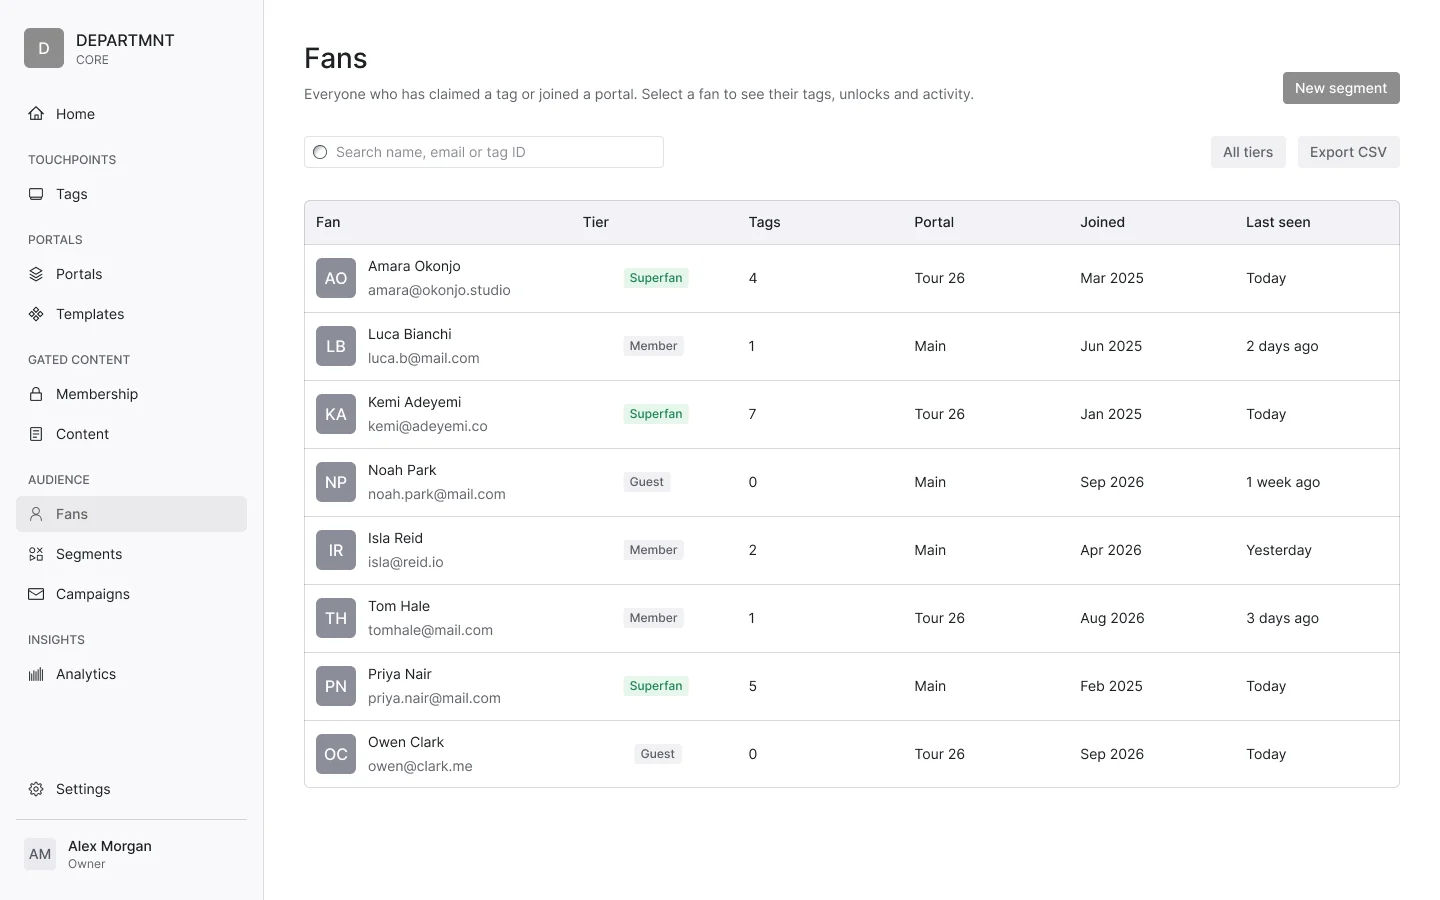Click the Export CSV button
Viewport: 1440px width, 900px height.
point(1348,152)
